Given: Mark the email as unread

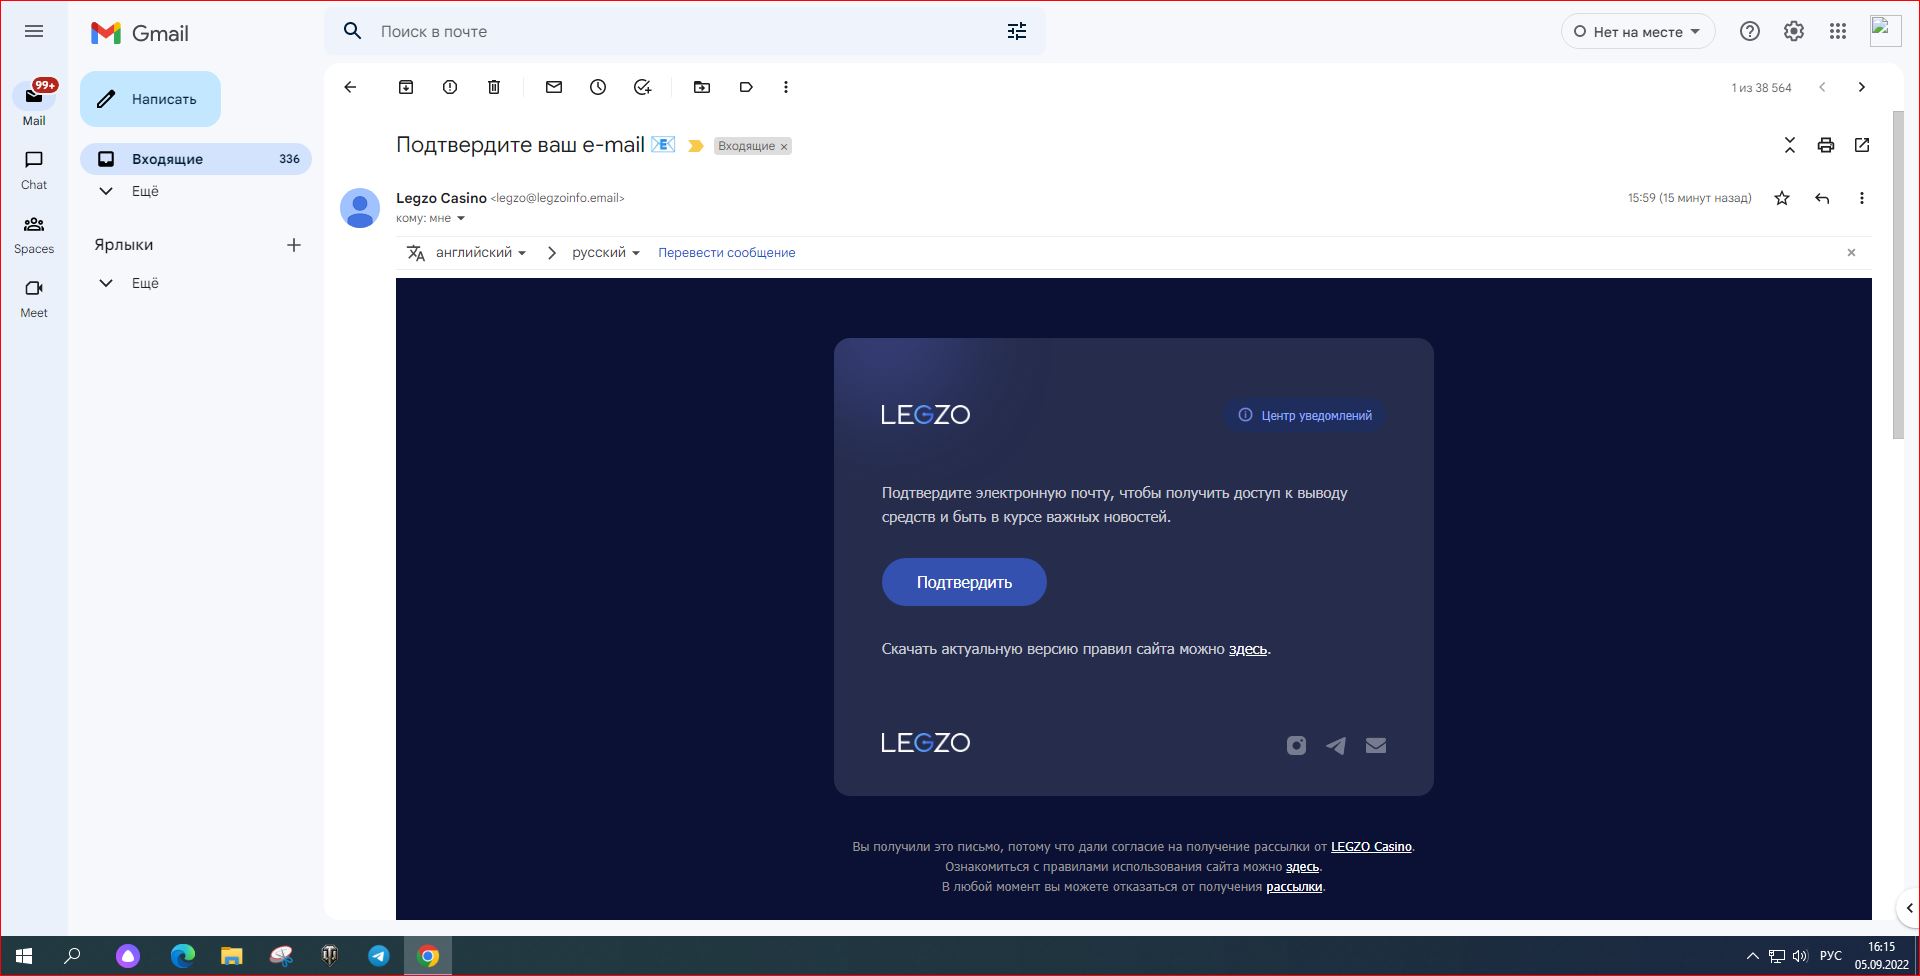Looking at the screenshot, I should click(554, 87).
